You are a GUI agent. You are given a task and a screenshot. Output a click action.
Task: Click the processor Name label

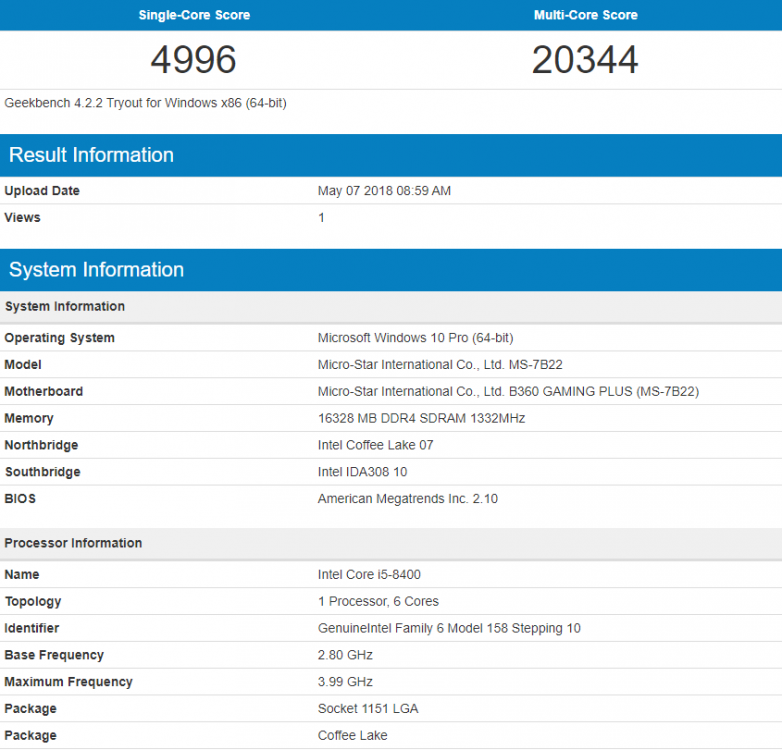tap(22, 574)
